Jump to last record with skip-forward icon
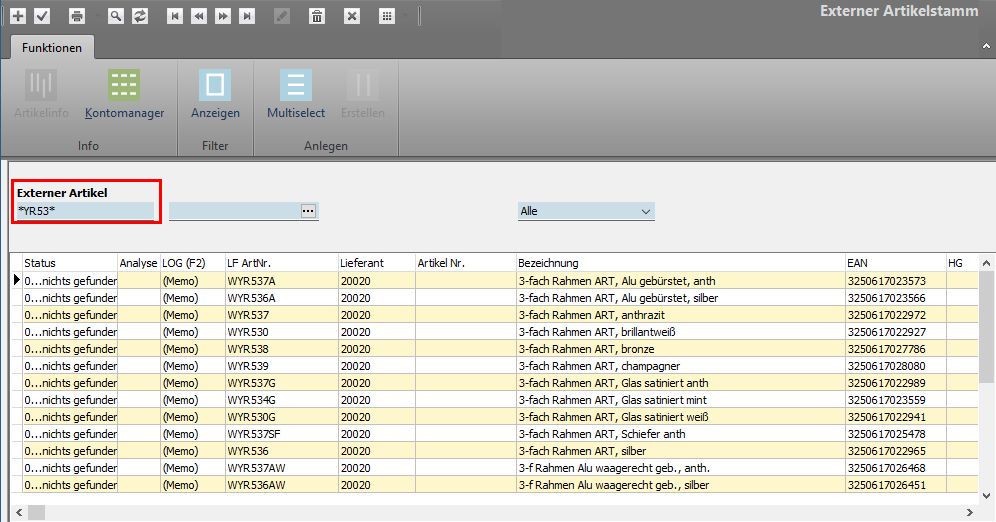The height and width of the screenshot is (522, 996). (x=247, y=16)
